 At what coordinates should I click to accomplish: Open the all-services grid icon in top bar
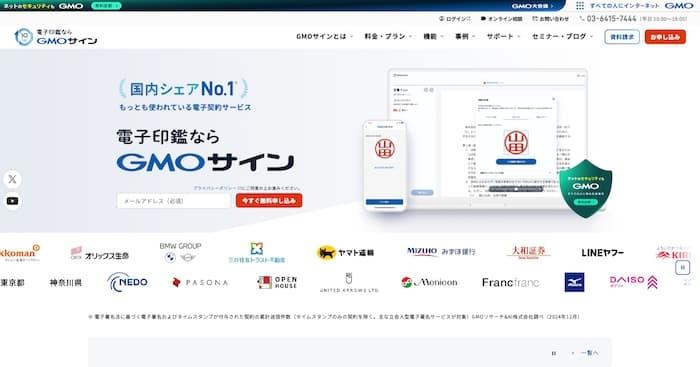point(579,6)
